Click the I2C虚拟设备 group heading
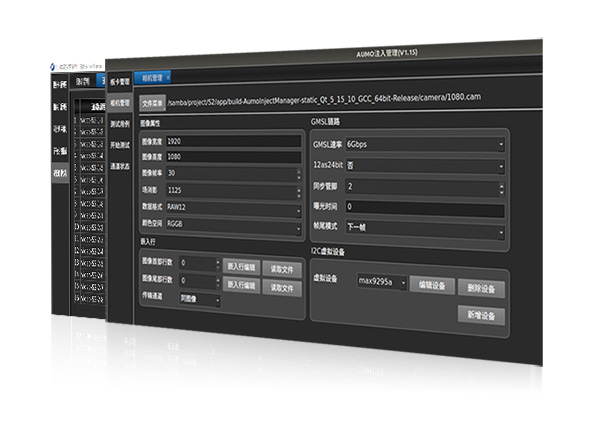Screen dimensions: 600x433 pos(328,251)
